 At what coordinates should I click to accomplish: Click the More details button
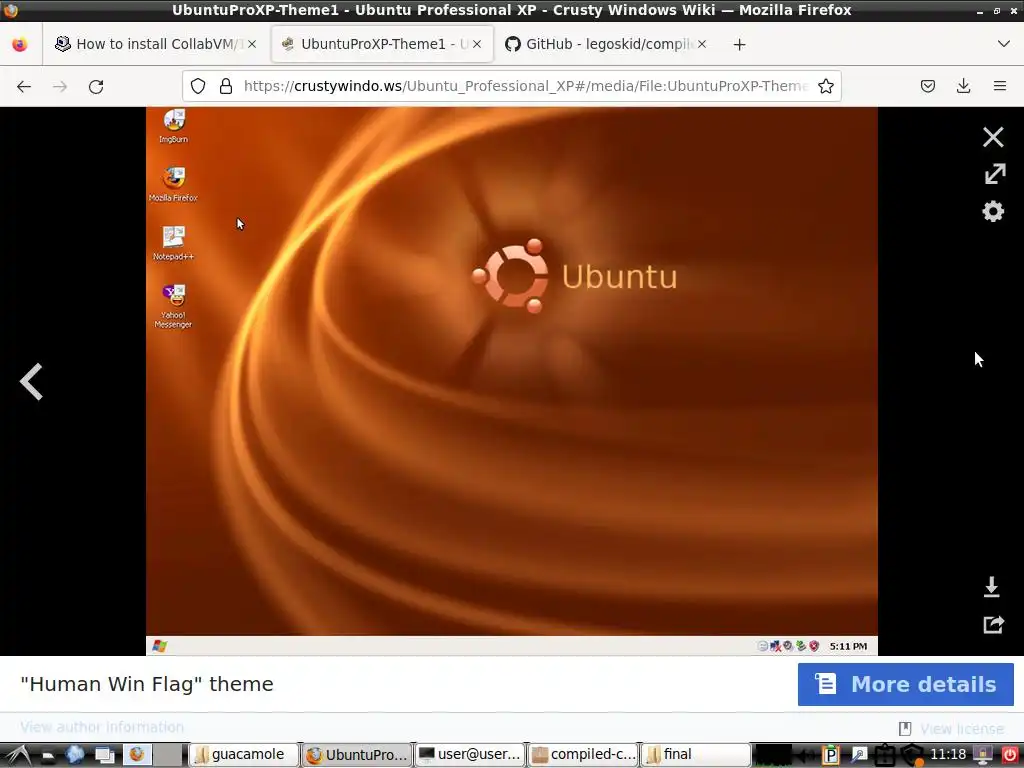coord(905,684)
